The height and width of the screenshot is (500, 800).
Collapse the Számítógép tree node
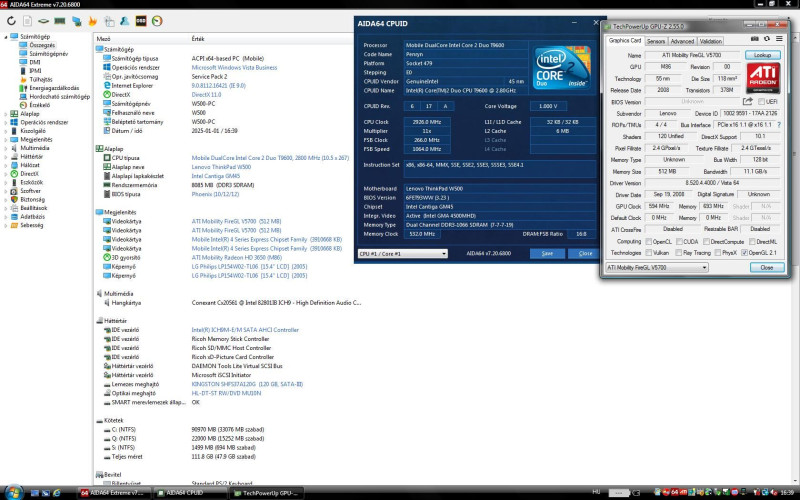[6, 37]
